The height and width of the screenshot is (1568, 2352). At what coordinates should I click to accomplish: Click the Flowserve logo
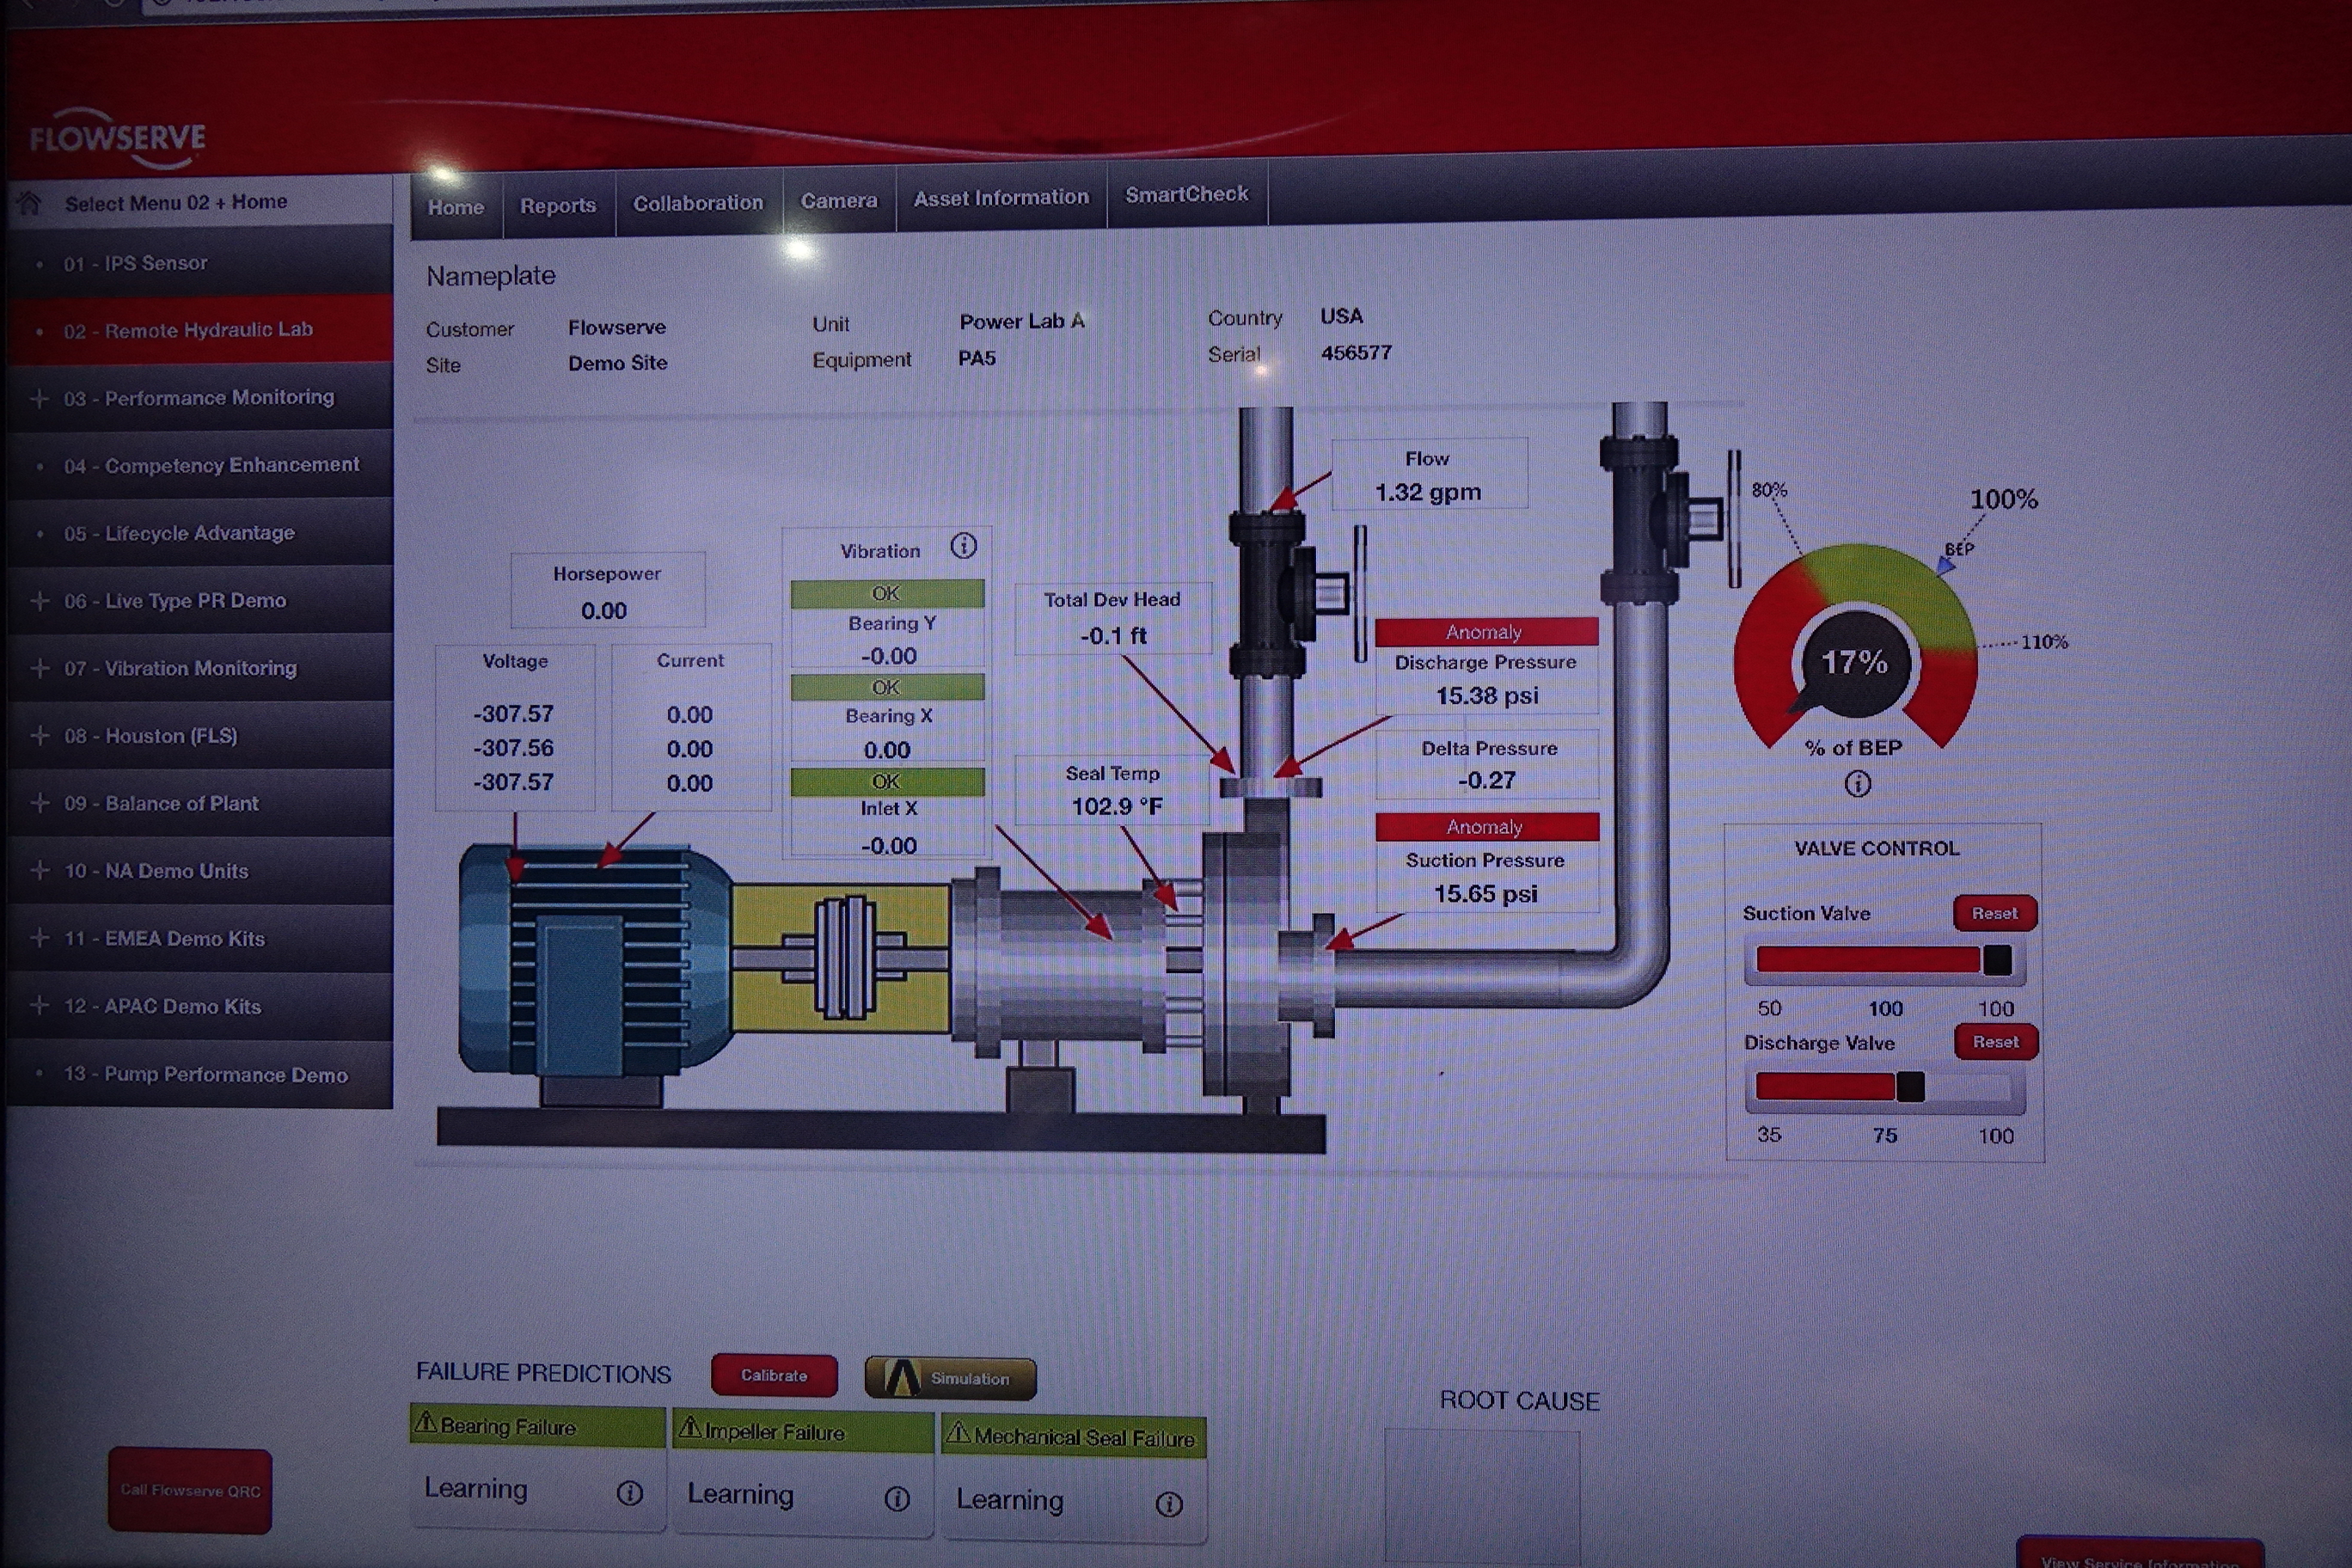[117, 138]
